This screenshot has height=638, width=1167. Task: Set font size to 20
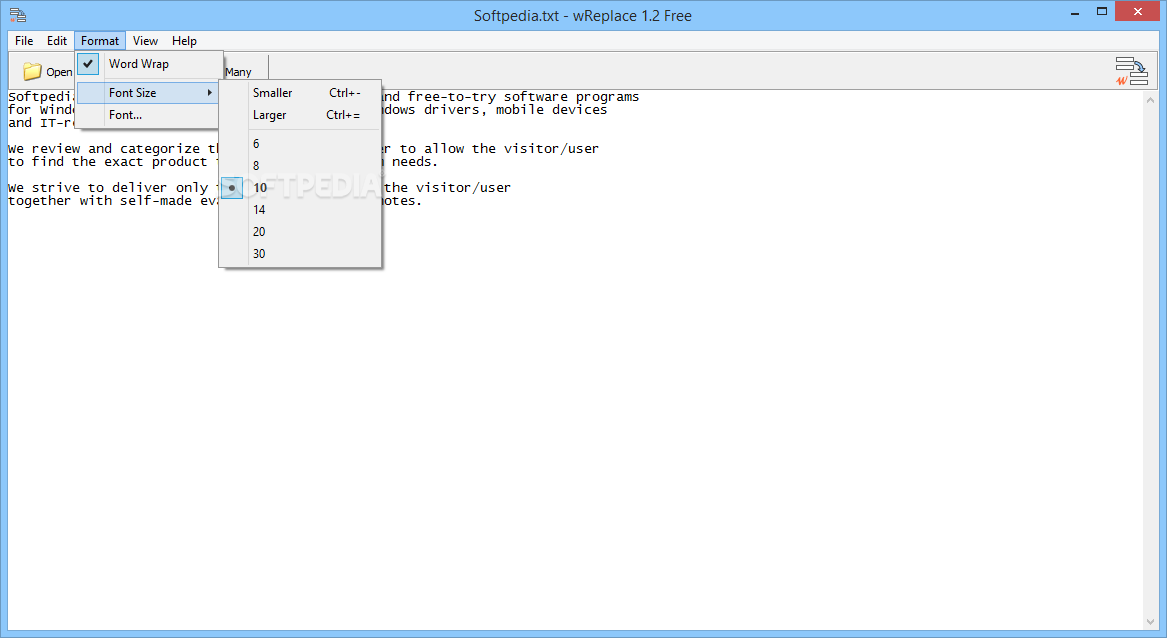click(x=301, y=232)
